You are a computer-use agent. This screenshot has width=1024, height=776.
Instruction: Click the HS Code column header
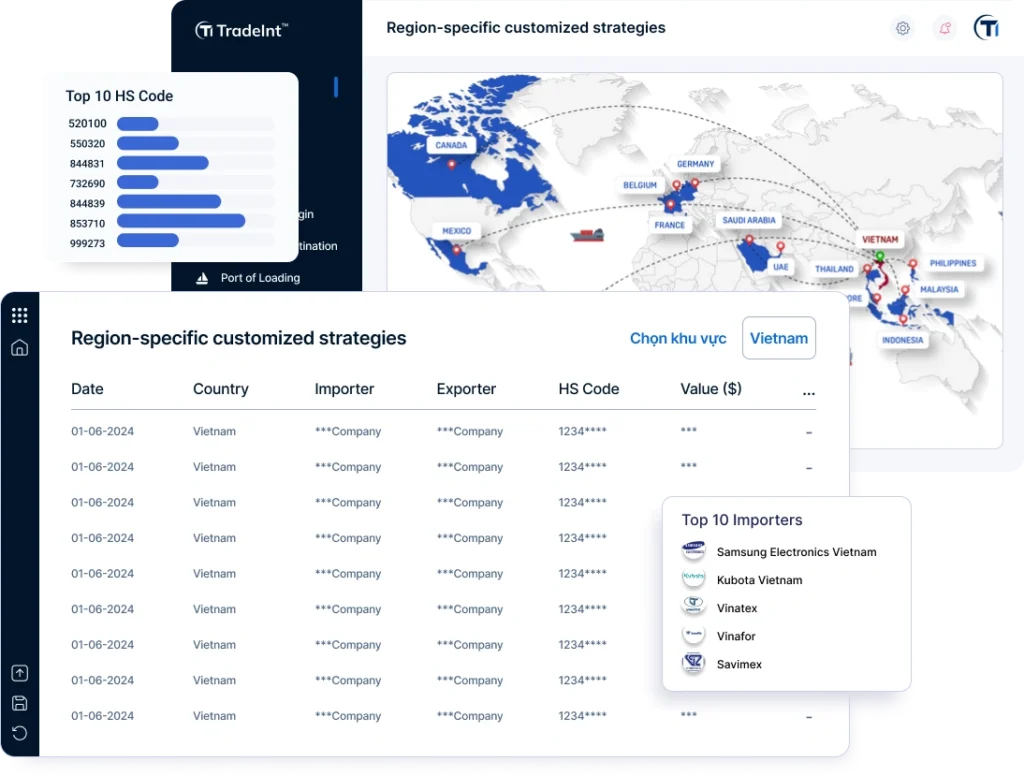[588, 389]
